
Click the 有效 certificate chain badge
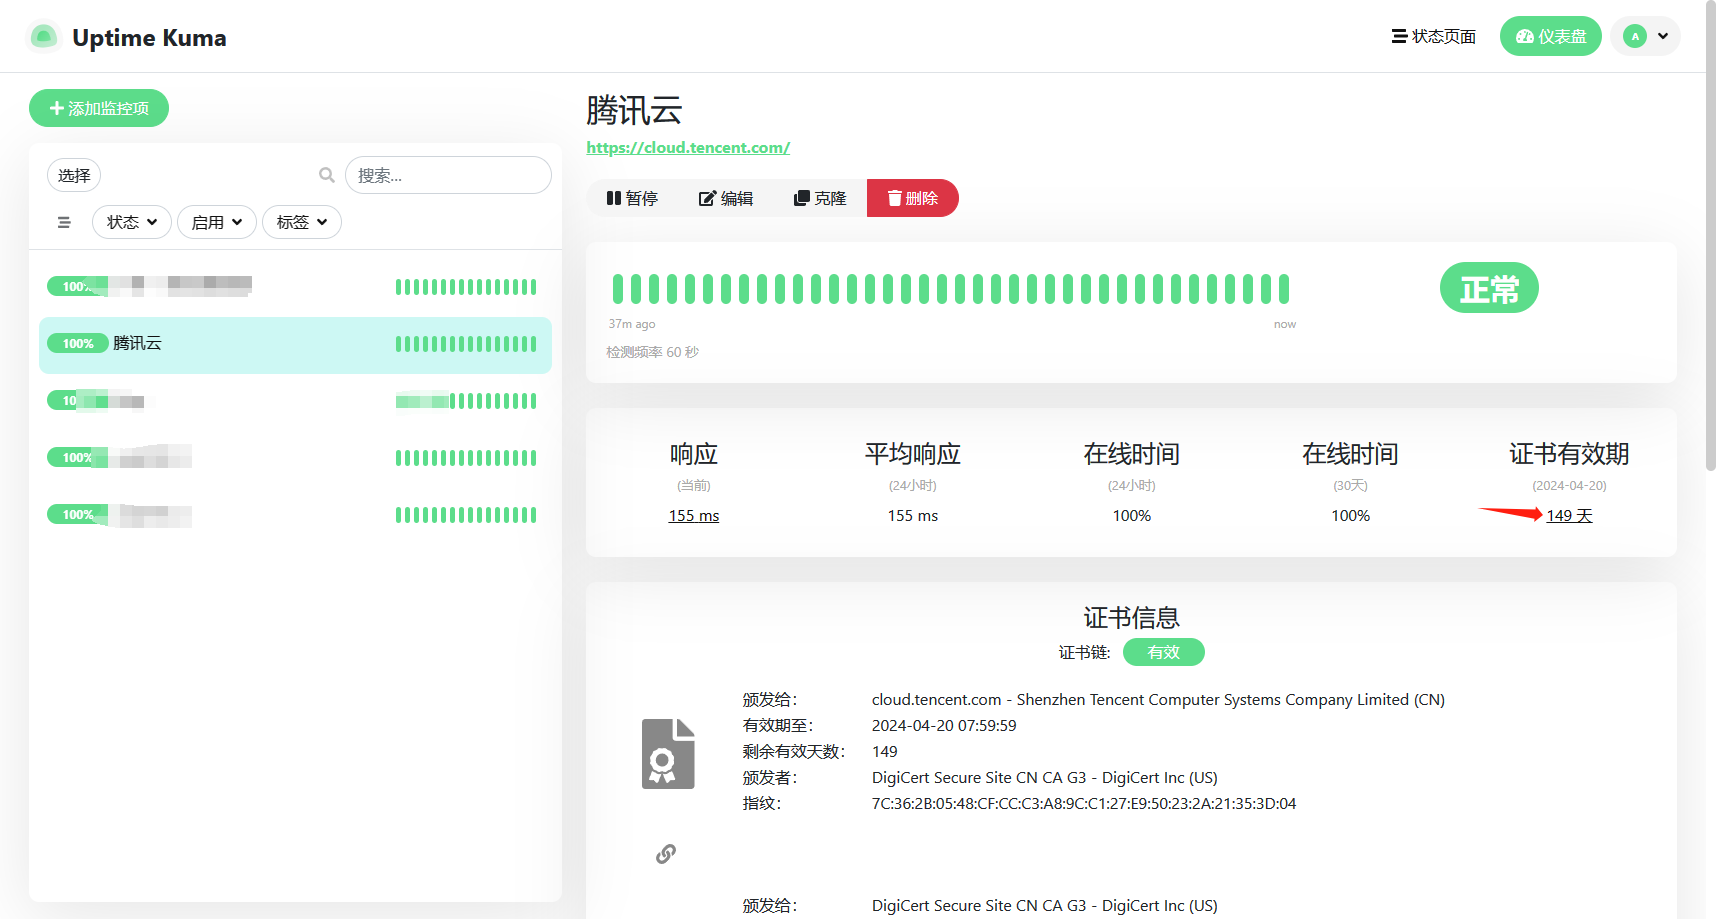1164,652
